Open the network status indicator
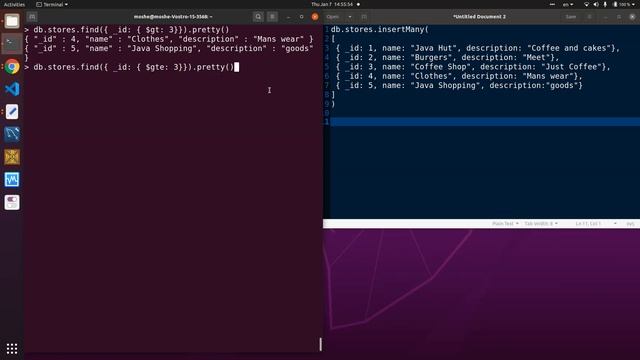Viewport: 640px width, 360px height. pos(587,4)
